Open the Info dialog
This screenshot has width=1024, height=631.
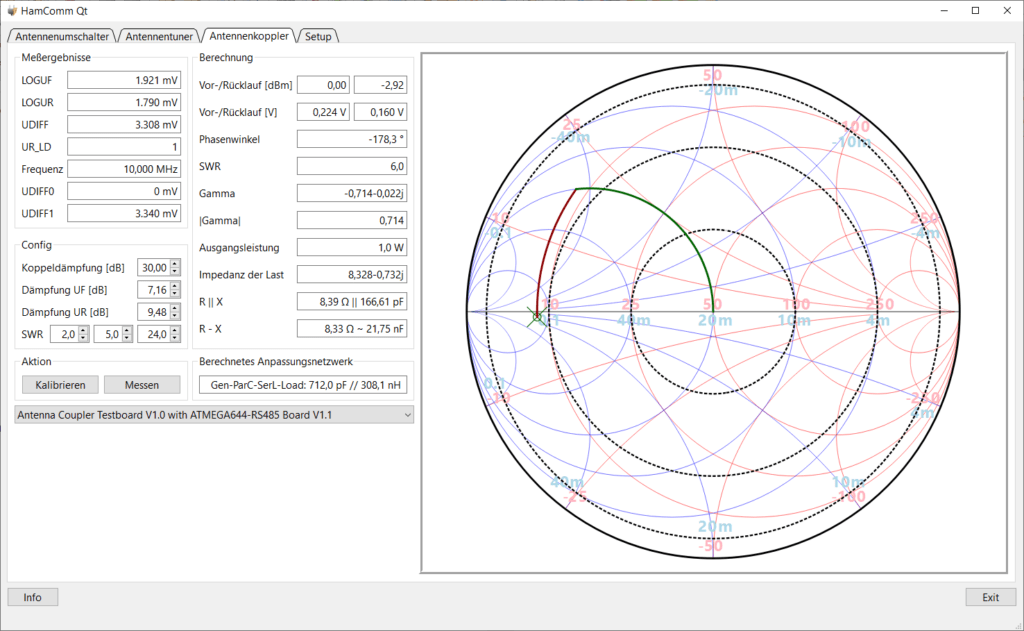click(33, 597)
